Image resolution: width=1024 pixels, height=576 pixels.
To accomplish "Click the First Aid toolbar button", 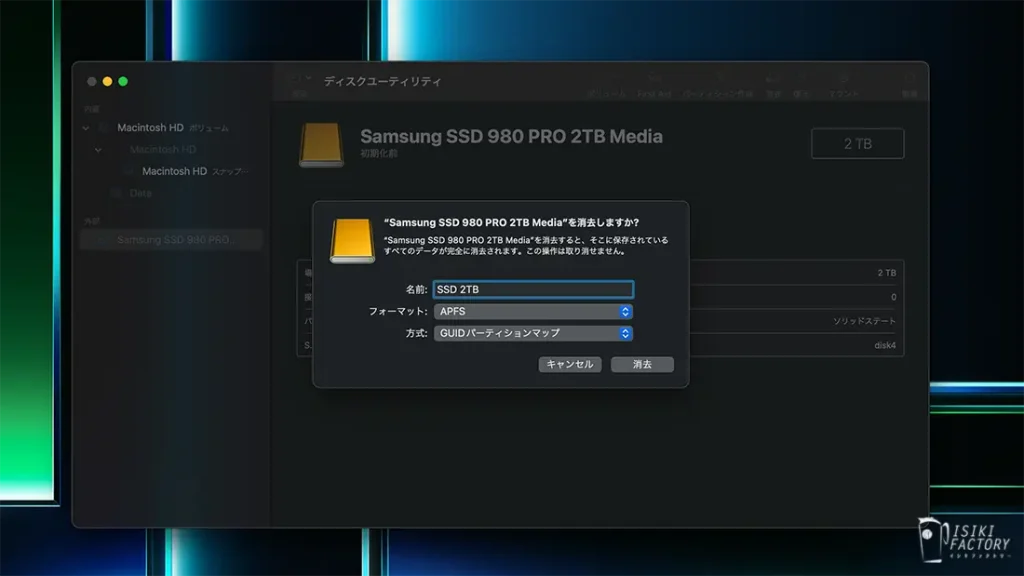I will (654, 86).
